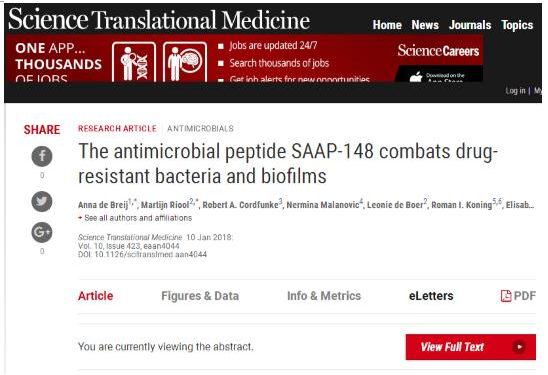Click the Apple App Store download badge
Viewport: 548px width, 375px height.
tap(439, 74)
